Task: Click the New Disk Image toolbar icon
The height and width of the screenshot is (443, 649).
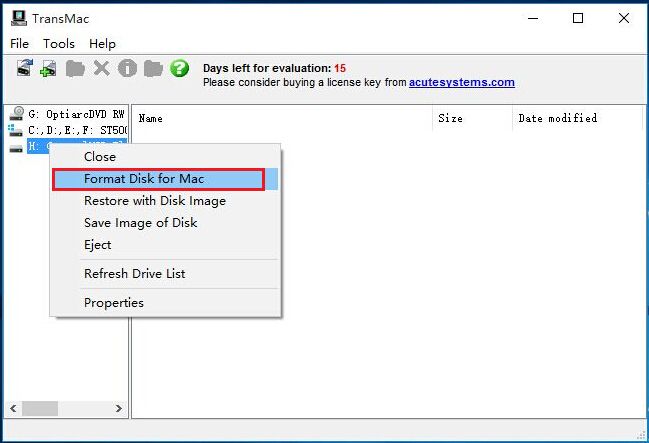Action: [48, 68]
